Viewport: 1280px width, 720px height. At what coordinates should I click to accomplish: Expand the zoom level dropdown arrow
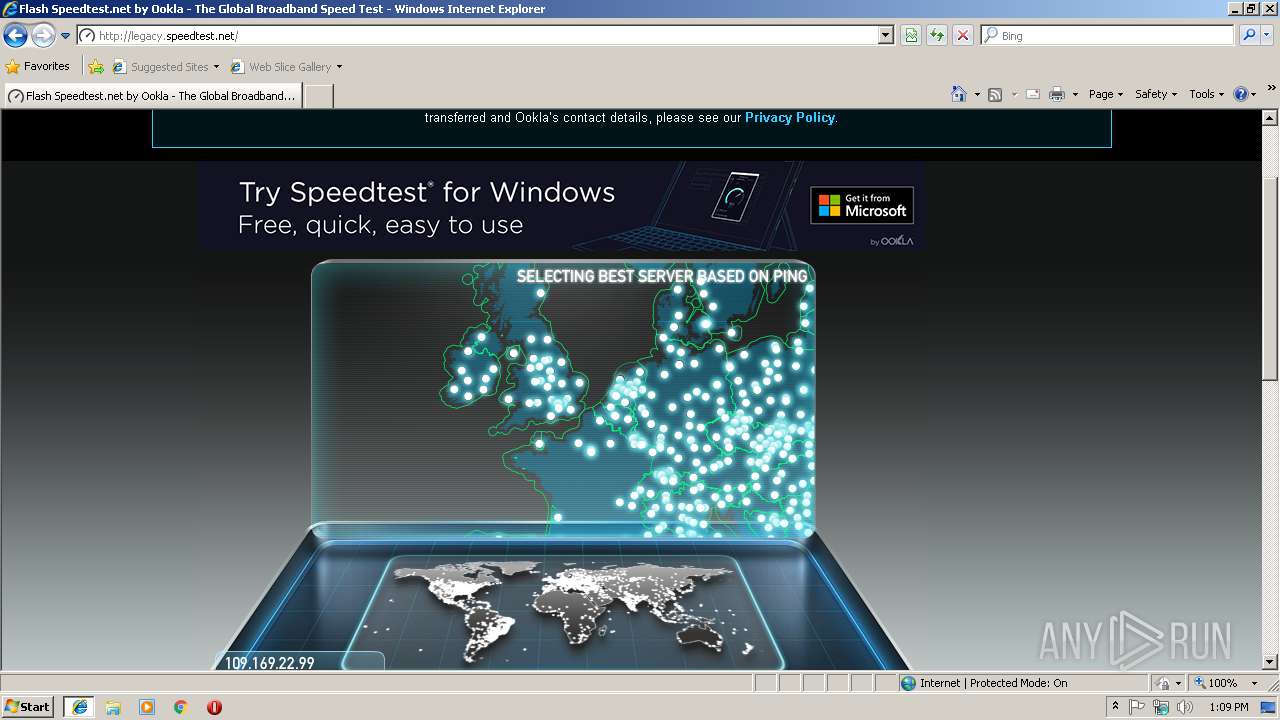pyautogui.click(x=1254, y=683)
